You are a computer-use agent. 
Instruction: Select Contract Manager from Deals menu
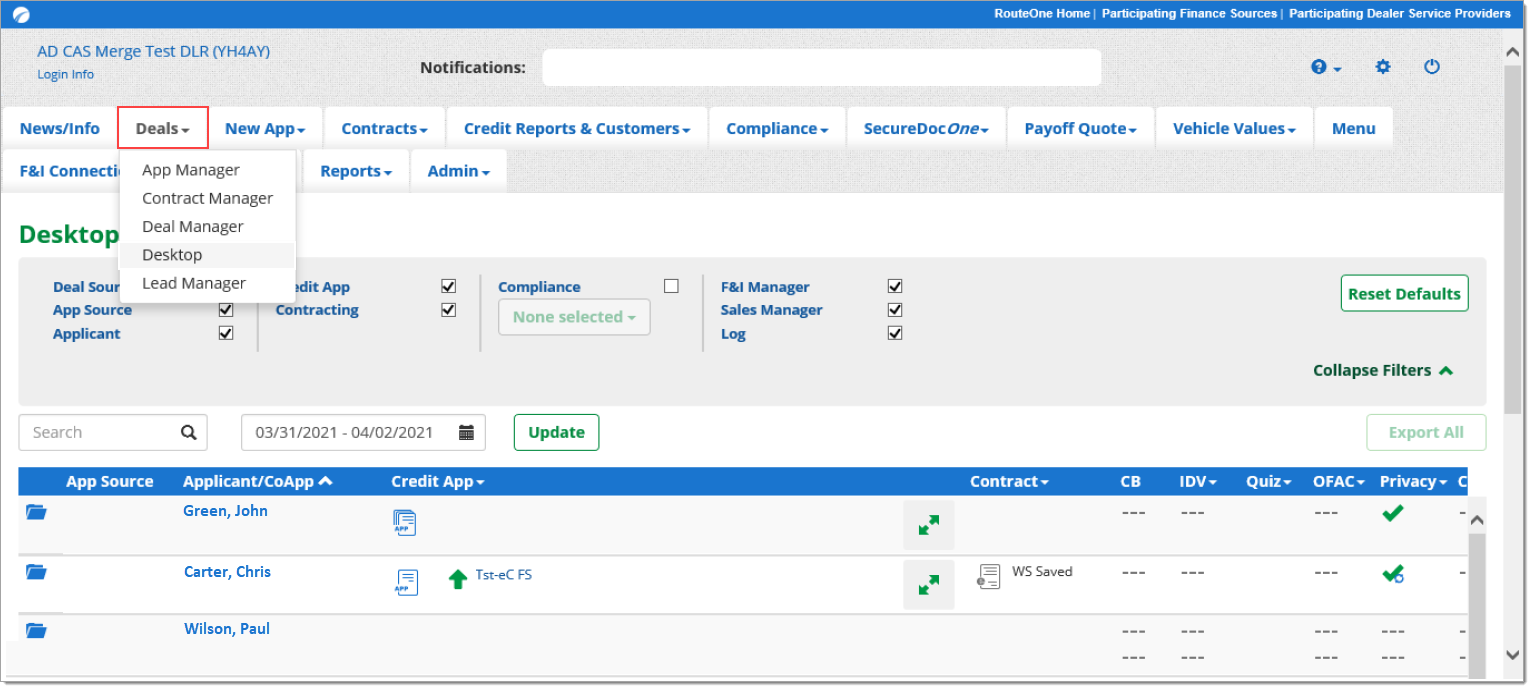click(207, 198)
